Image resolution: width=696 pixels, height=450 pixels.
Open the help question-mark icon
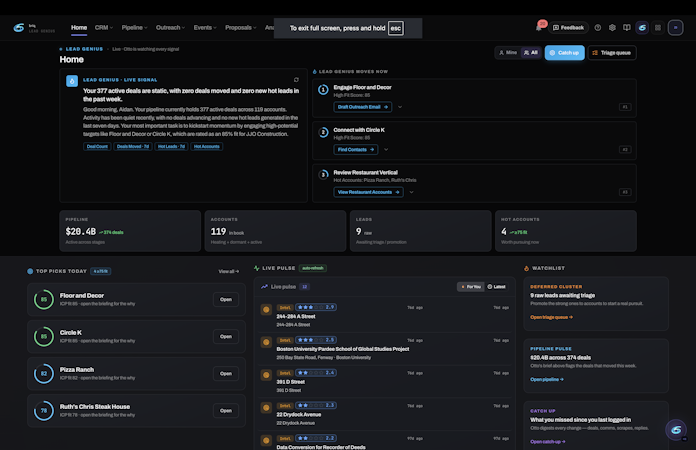tap(598, 28)
